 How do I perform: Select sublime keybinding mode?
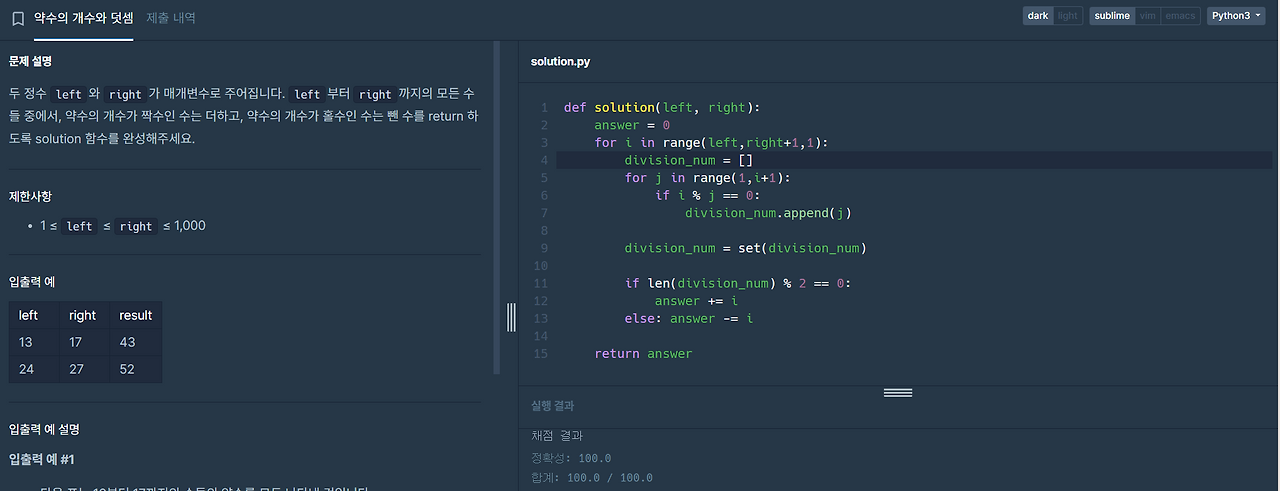pos(1111,16)
